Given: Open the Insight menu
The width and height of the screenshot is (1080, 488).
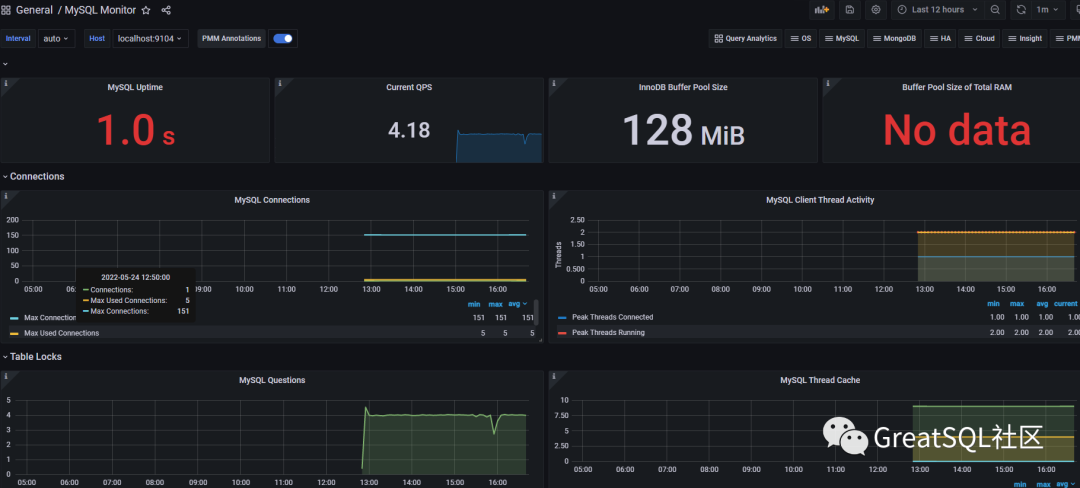Looking at the screenshot, I should pos(1025,39).
